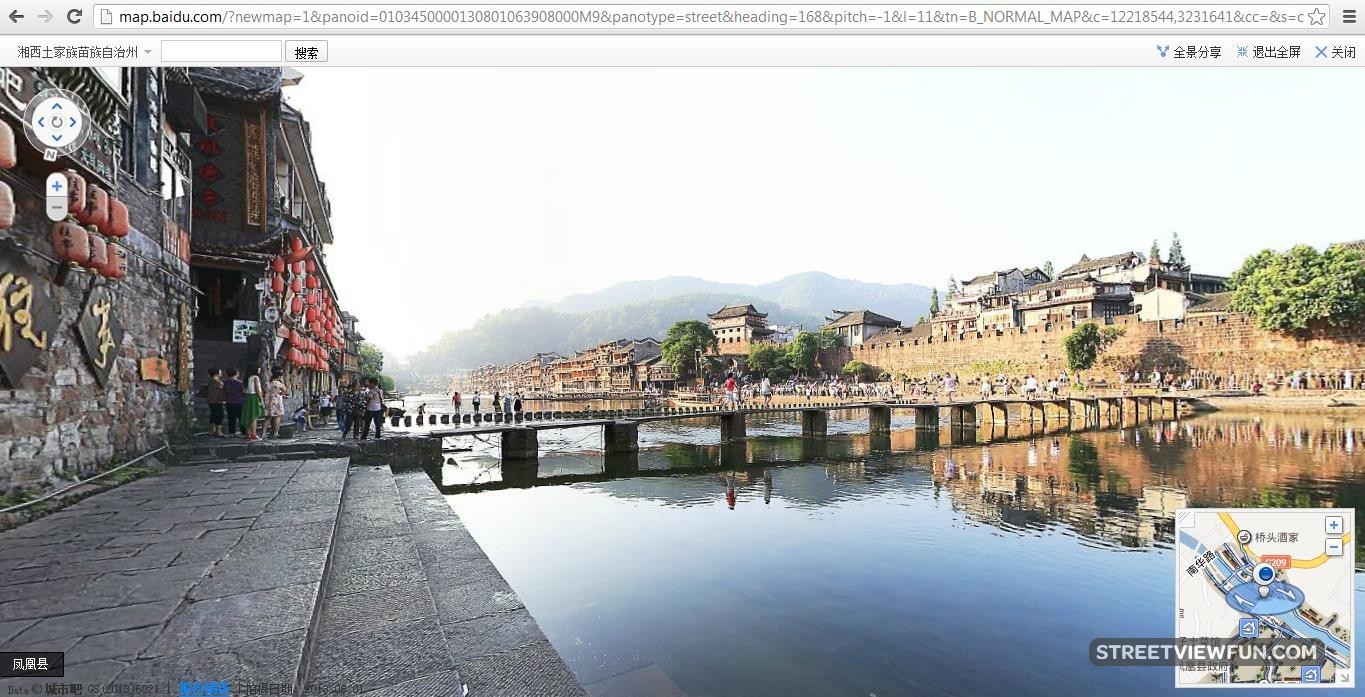The height and width of the screenshot is (697, 1365).
Task: Click the rotate icon at the compass center
Action: coord(57,122)
